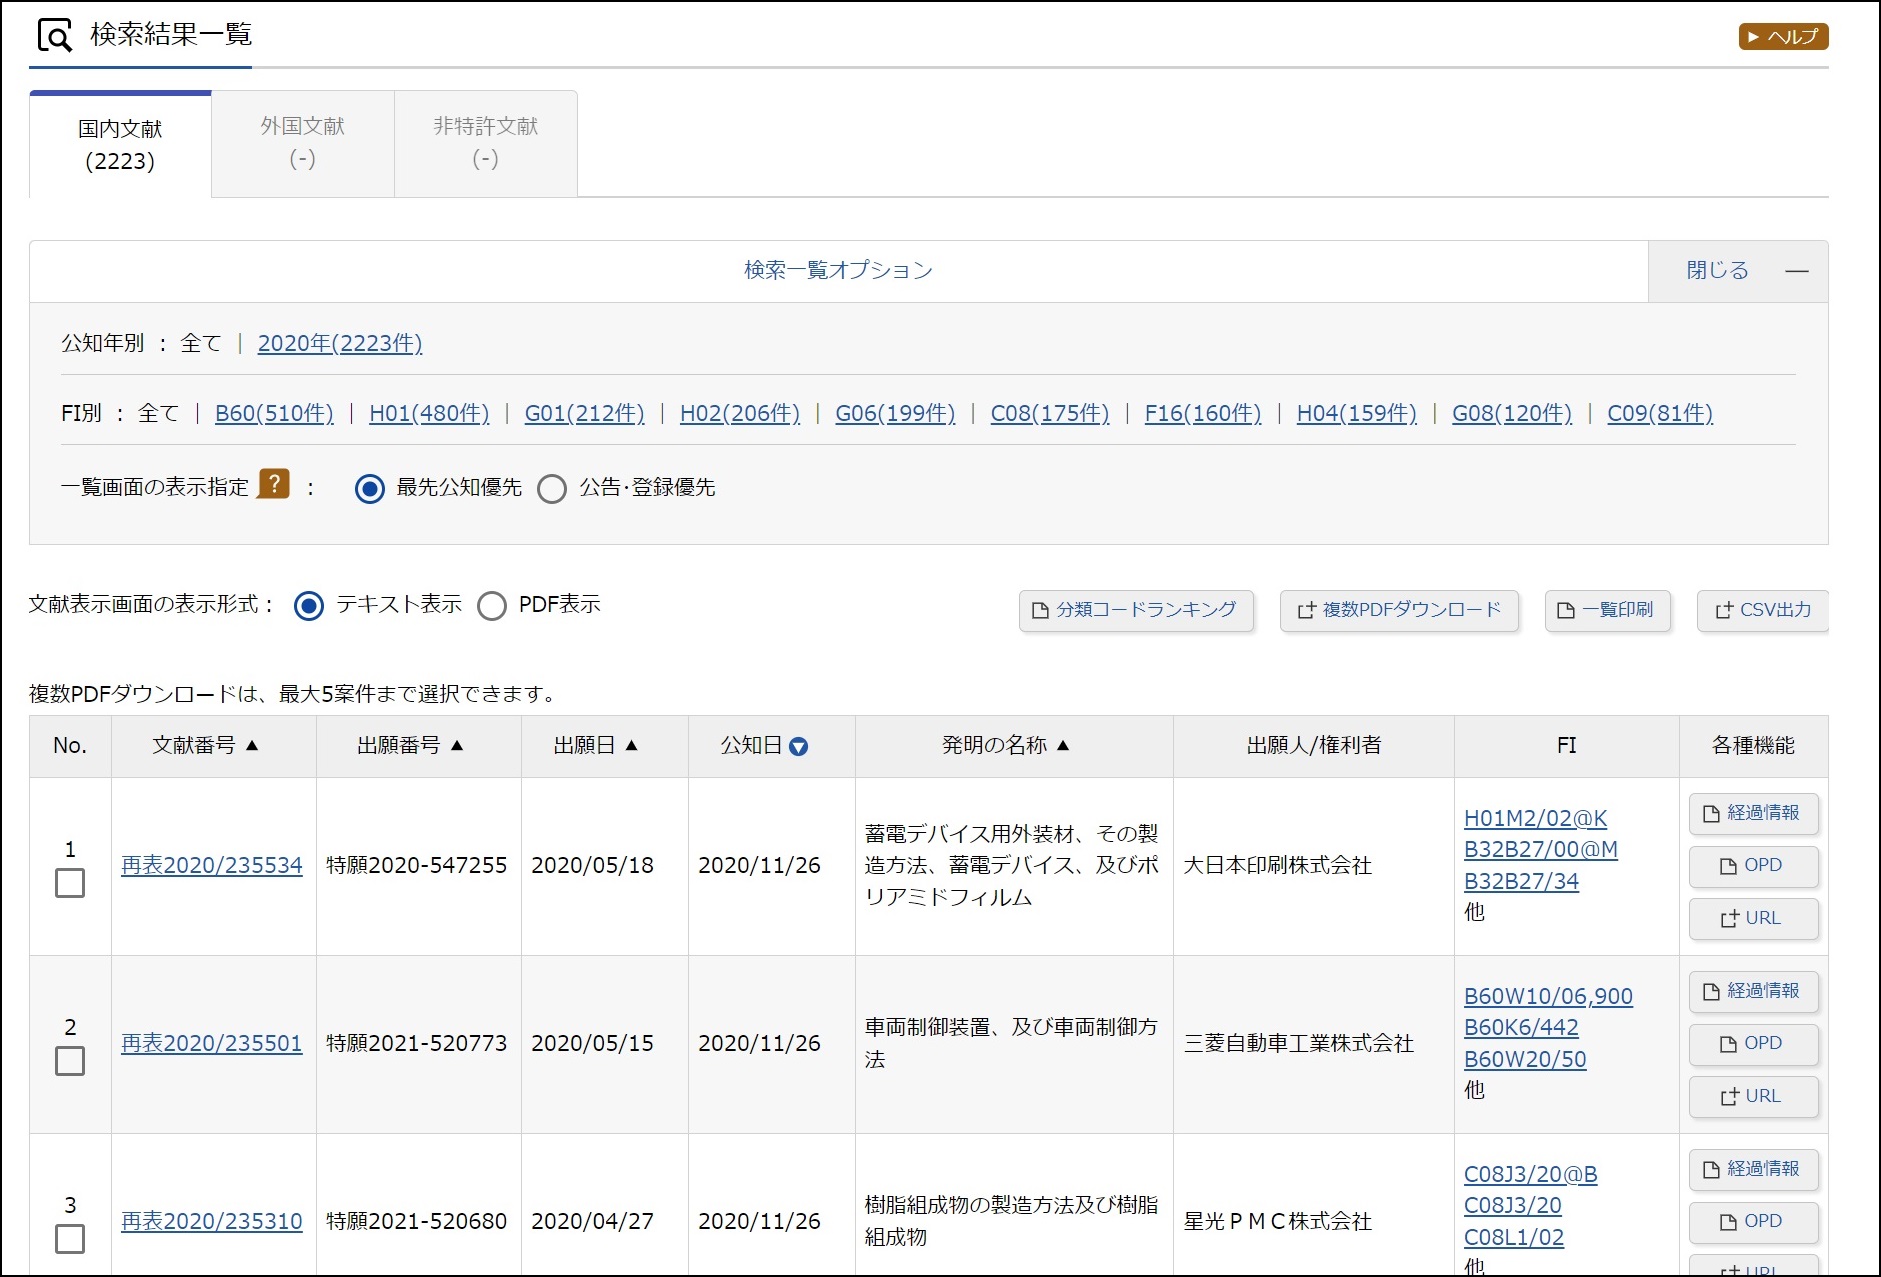Tick the checkbox for result 2
This screenshot has height=1277, width=1881.
tap(70, 1061)
